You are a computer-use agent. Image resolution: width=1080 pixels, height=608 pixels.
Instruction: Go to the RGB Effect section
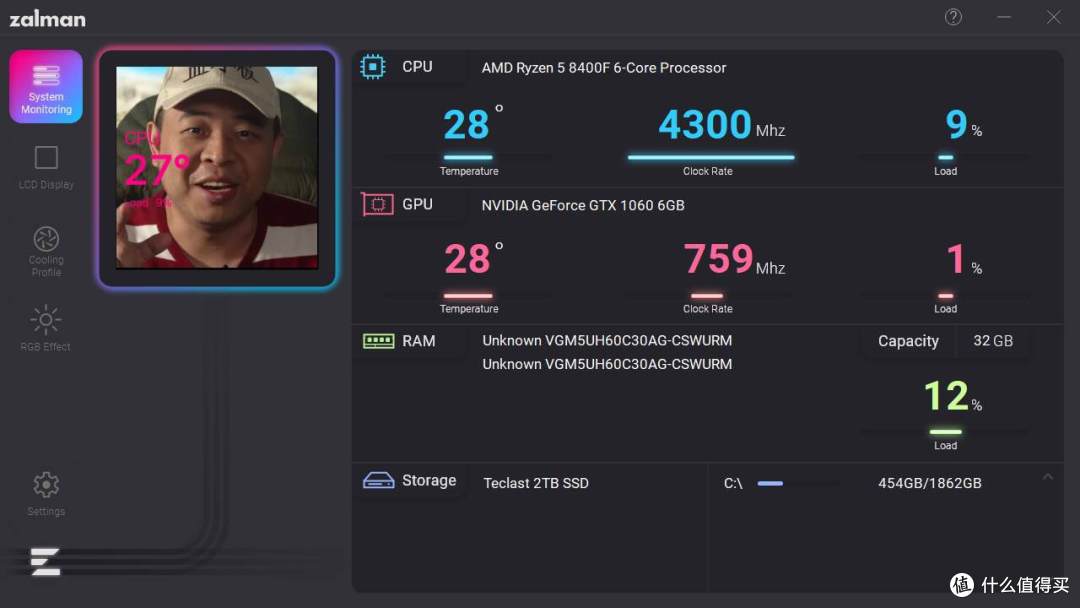(x=45, y=328)
